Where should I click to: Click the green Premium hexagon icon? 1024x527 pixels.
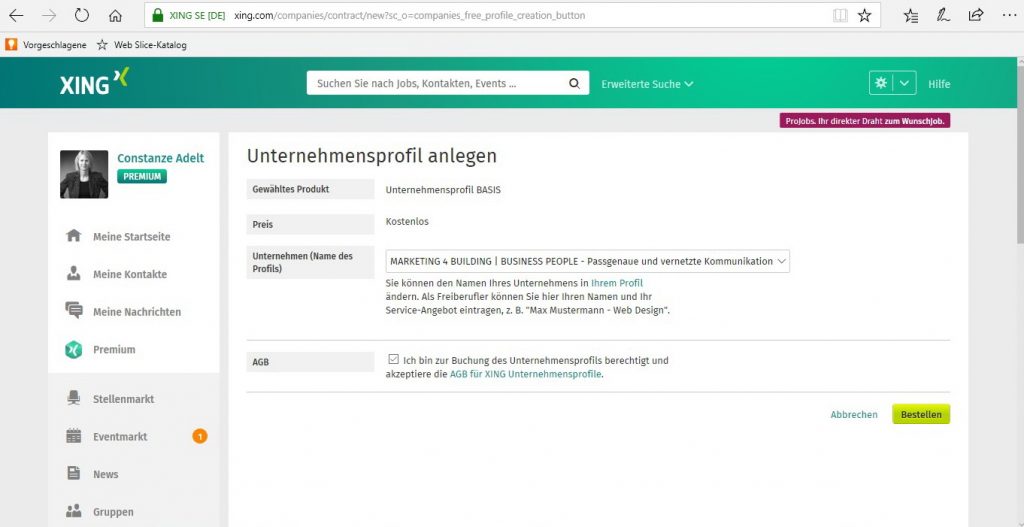pyautogui.click(x=74, y=349)
